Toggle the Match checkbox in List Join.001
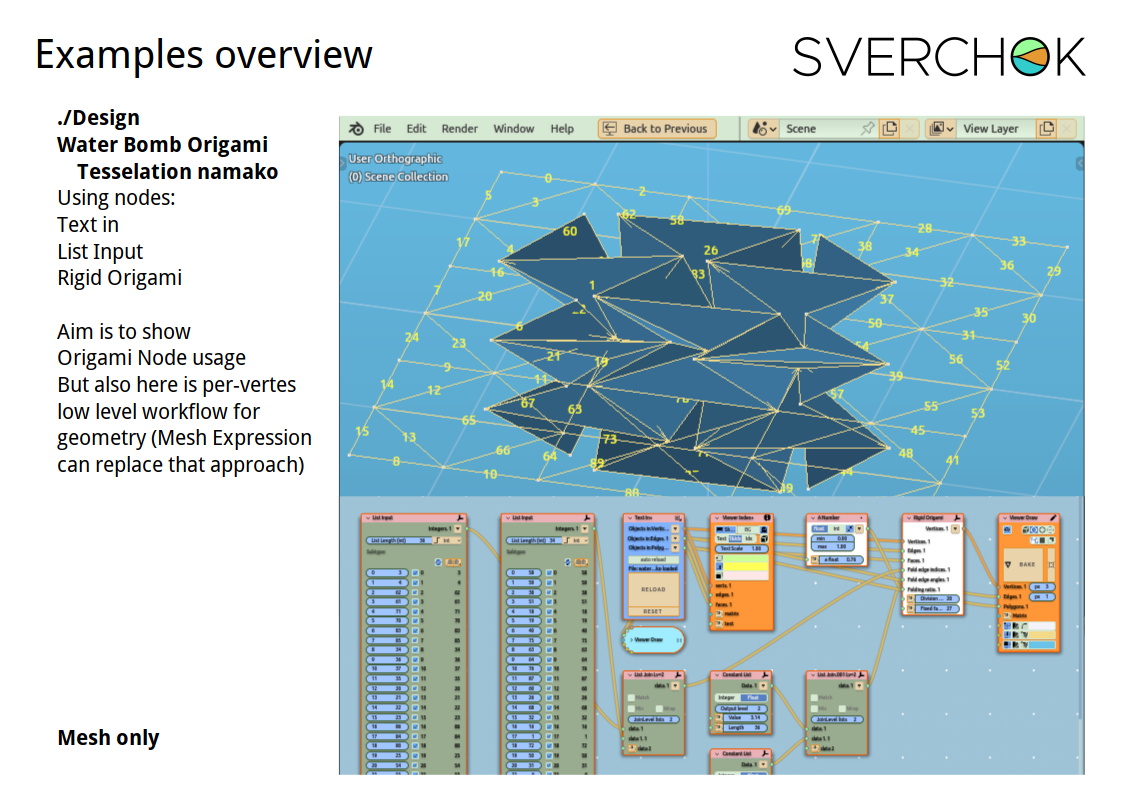Screen dimensions: 1123x794 coord(815,698)
